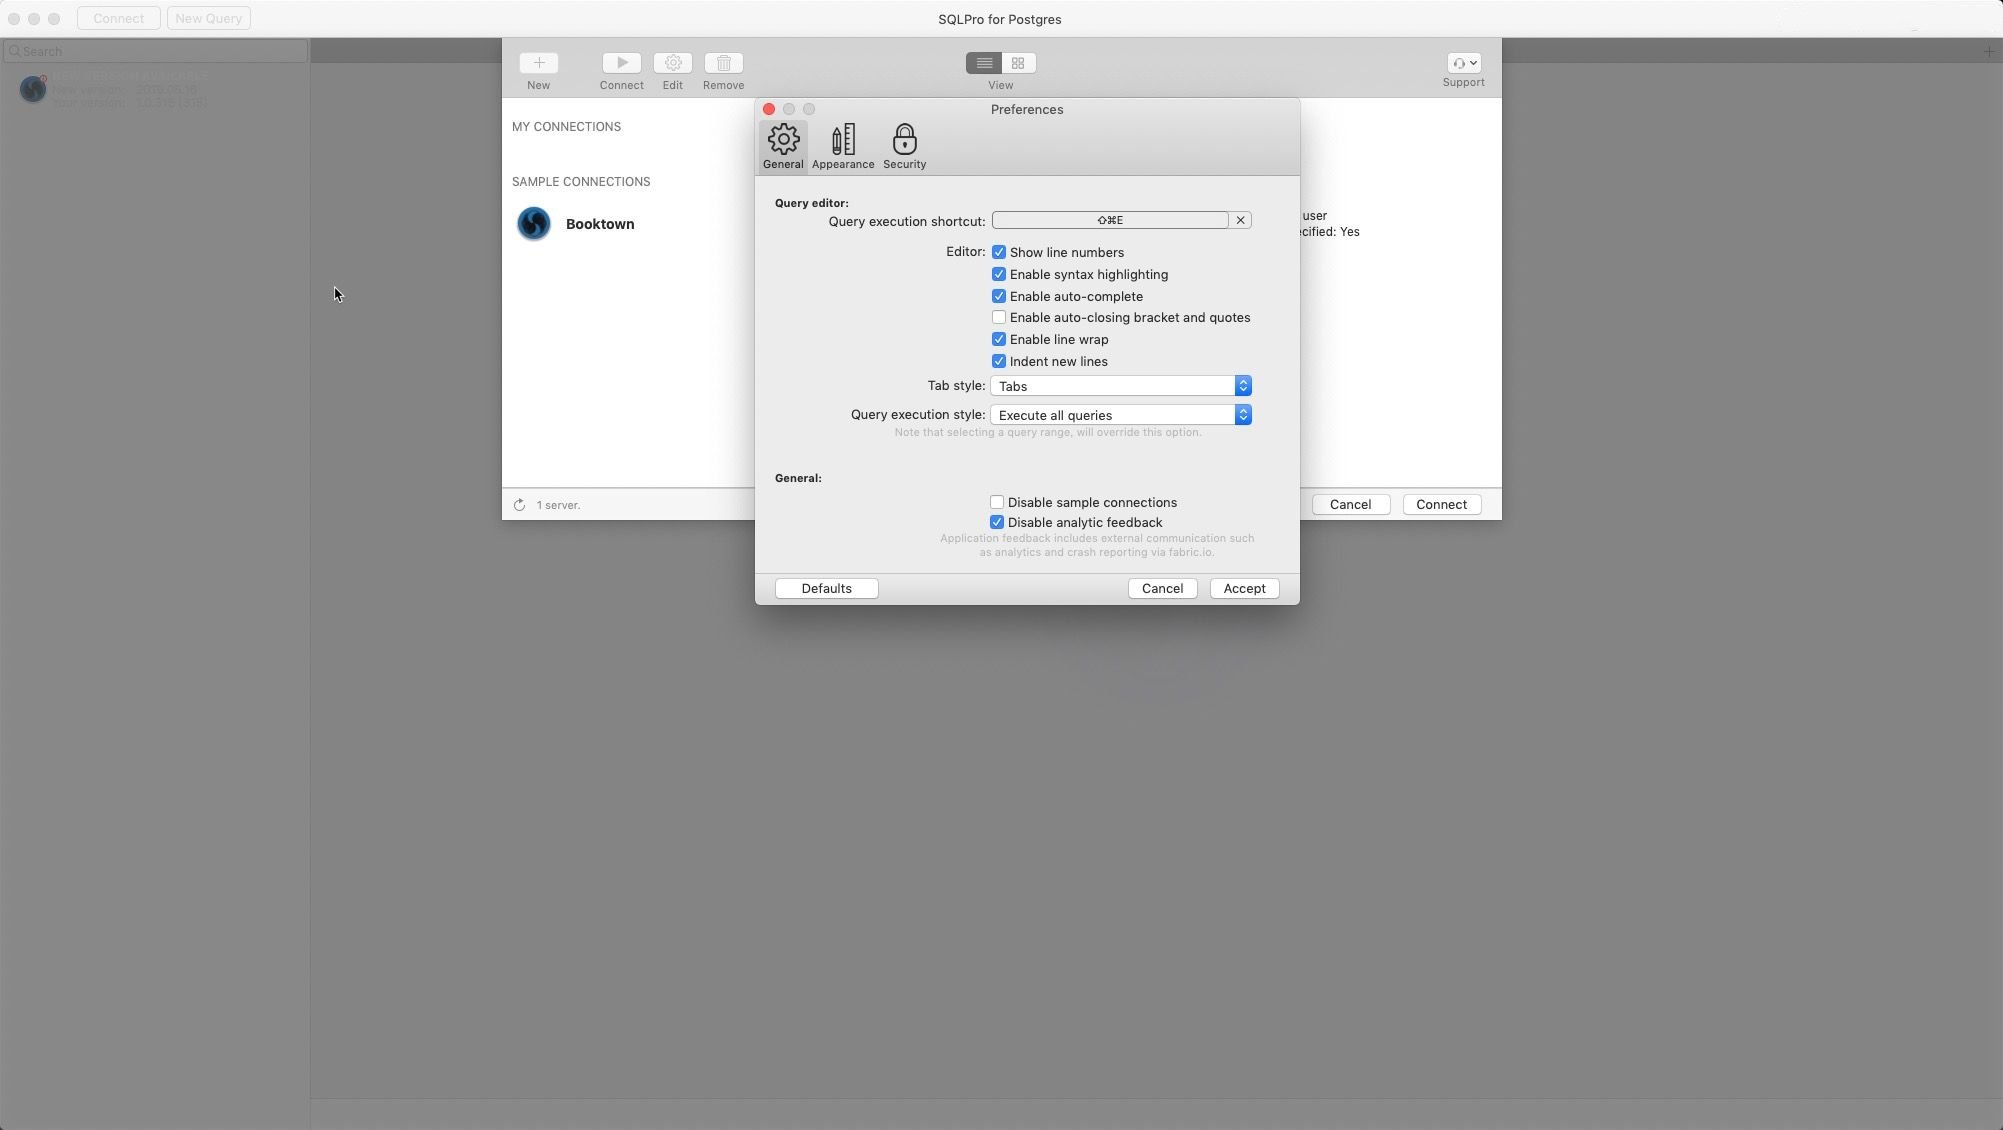Toggle Enable line wrap checkbox

tap(998, 339)
